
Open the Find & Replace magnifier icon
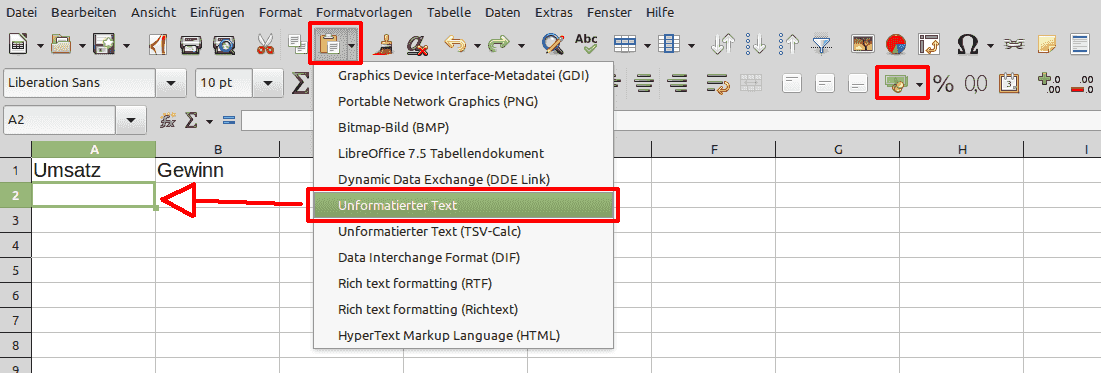[553, 44]
